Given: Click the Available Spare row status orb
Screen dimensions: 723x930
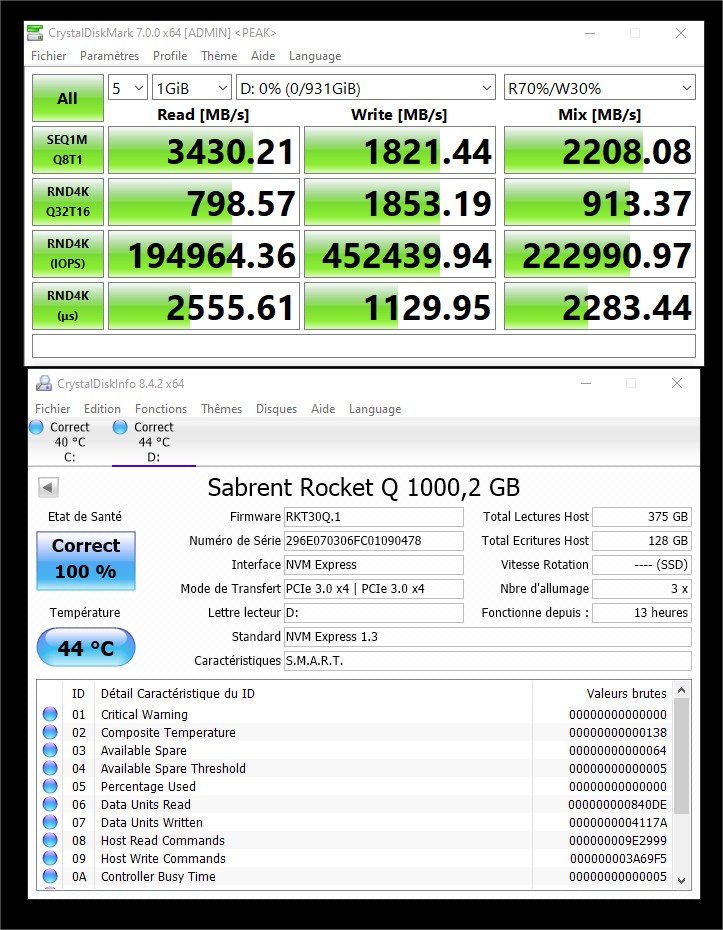Looking at the screenshot, I should [50, 750].
